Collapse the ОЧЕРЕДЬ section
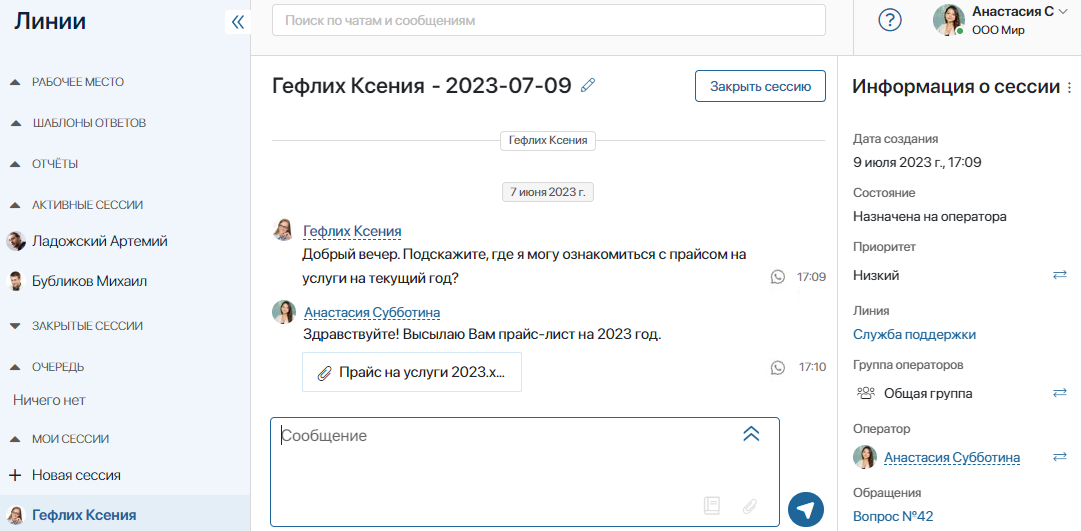 coord(15,366)
